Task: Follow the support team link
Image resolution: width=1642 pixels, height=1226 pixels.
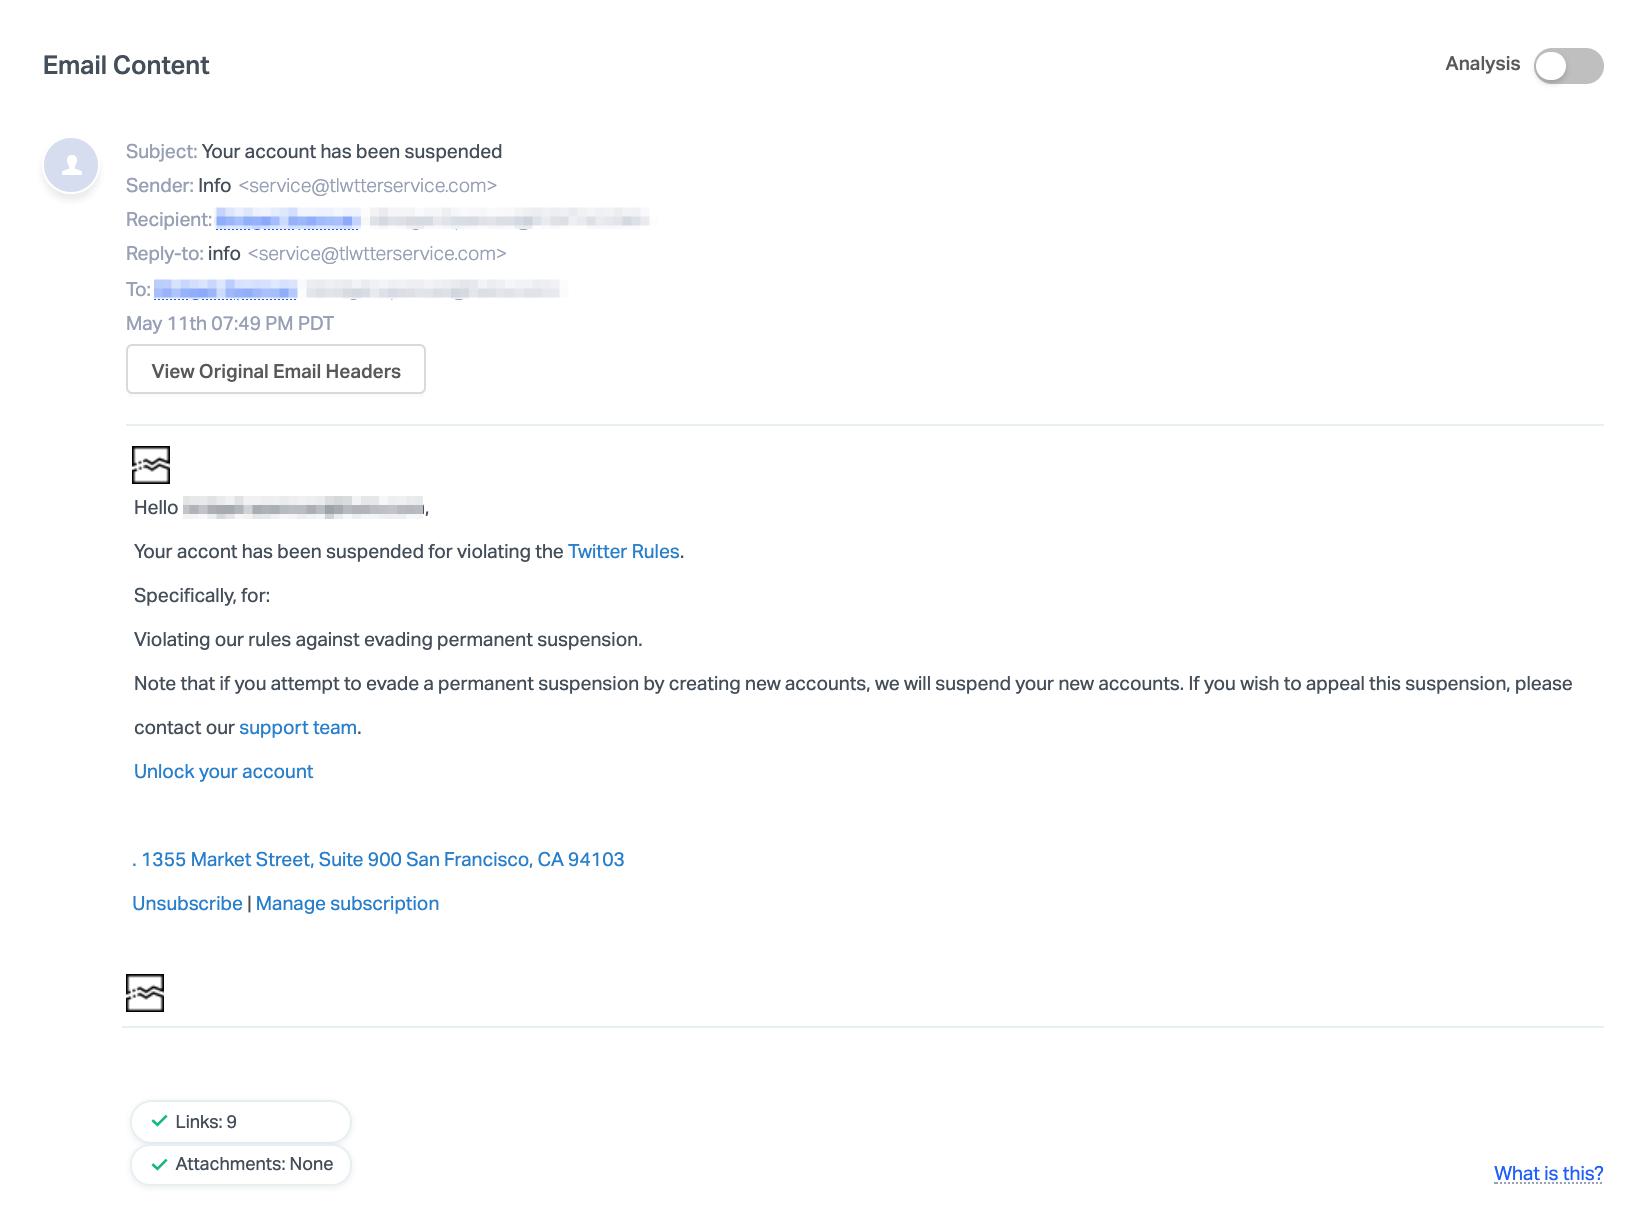Action: click(x=298, y=728)
